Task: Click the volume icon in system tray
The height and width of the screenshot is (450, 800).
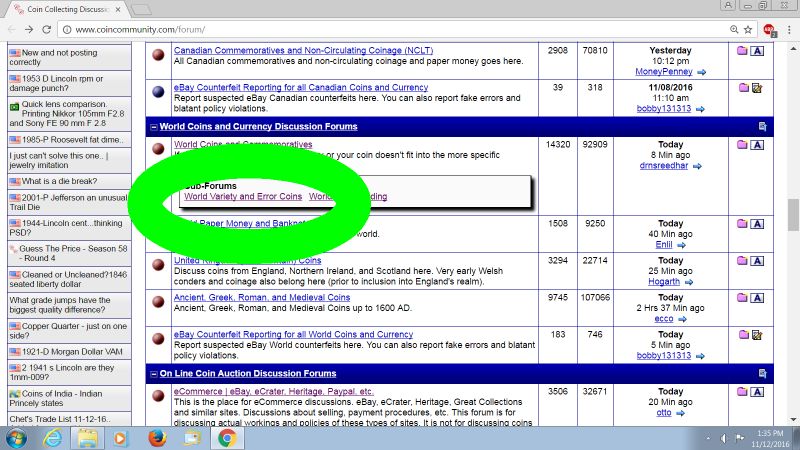Action: pyautogui.click(x=723, y=438)
